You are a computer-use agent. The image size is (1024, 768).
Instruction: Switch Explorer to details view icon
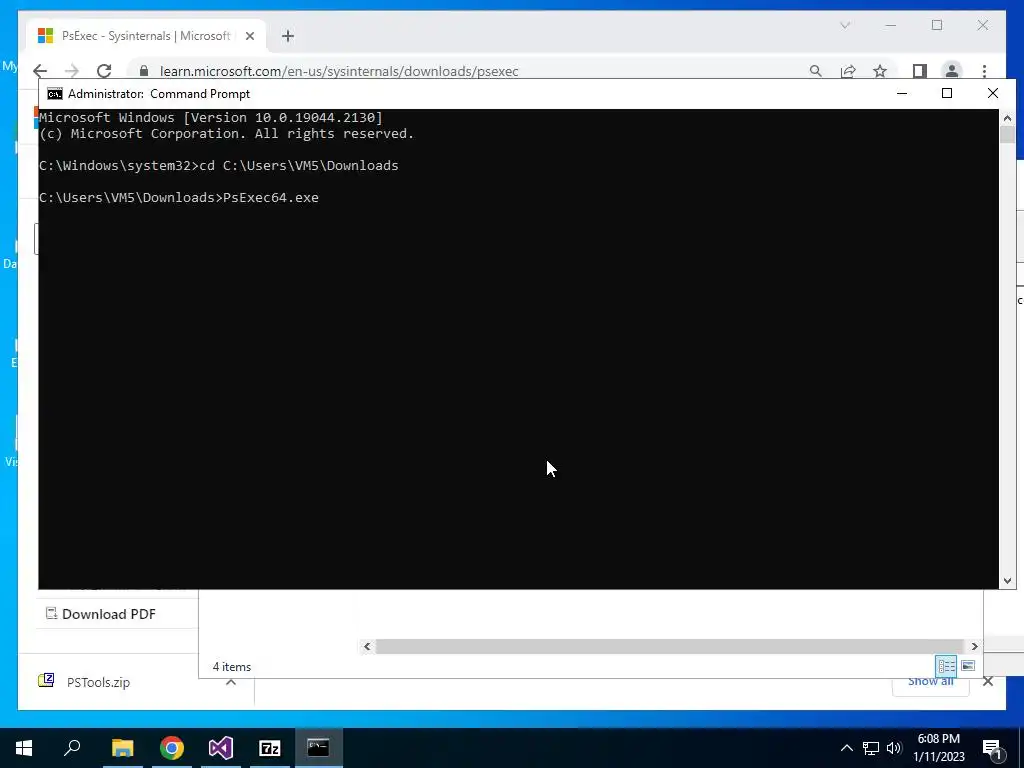[x=946, y=665]
